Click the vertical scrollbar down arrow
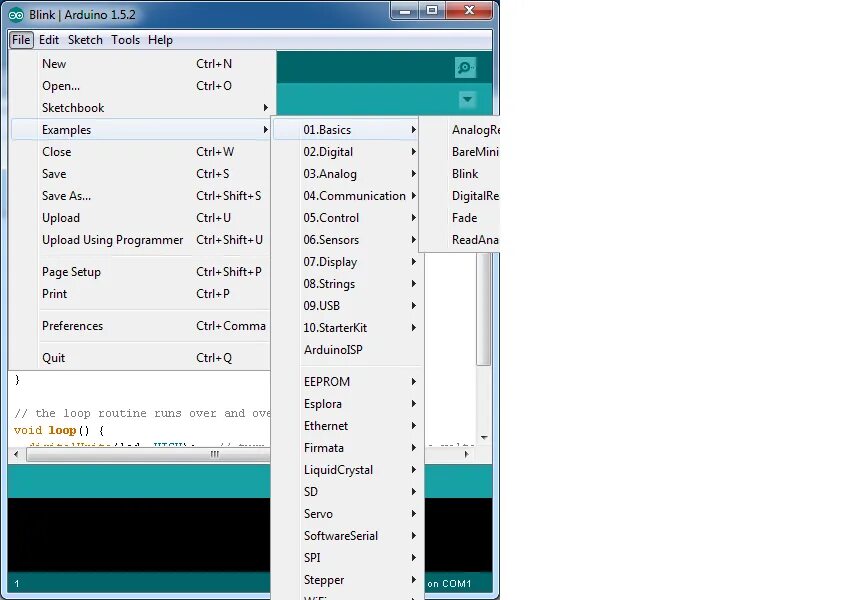 point(484,437)
